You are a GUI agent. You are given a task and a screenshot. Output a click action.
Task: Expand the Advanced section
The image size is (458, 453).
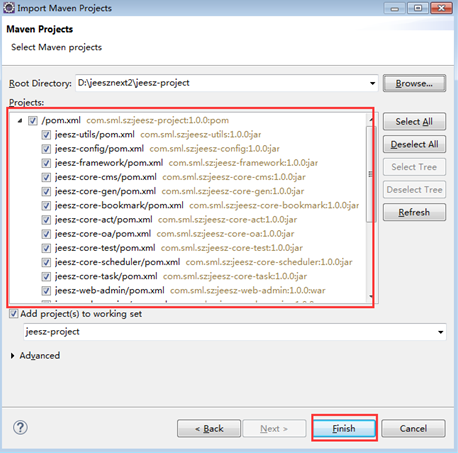pos(12,356)
